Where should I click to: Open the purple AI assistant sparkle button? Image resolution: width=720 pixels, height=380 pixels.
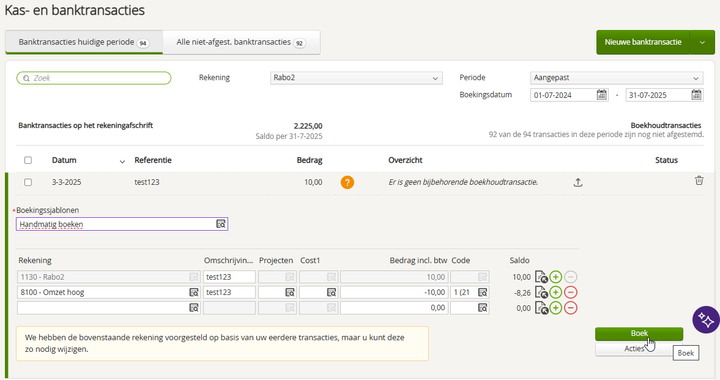[x=706, y=320]
